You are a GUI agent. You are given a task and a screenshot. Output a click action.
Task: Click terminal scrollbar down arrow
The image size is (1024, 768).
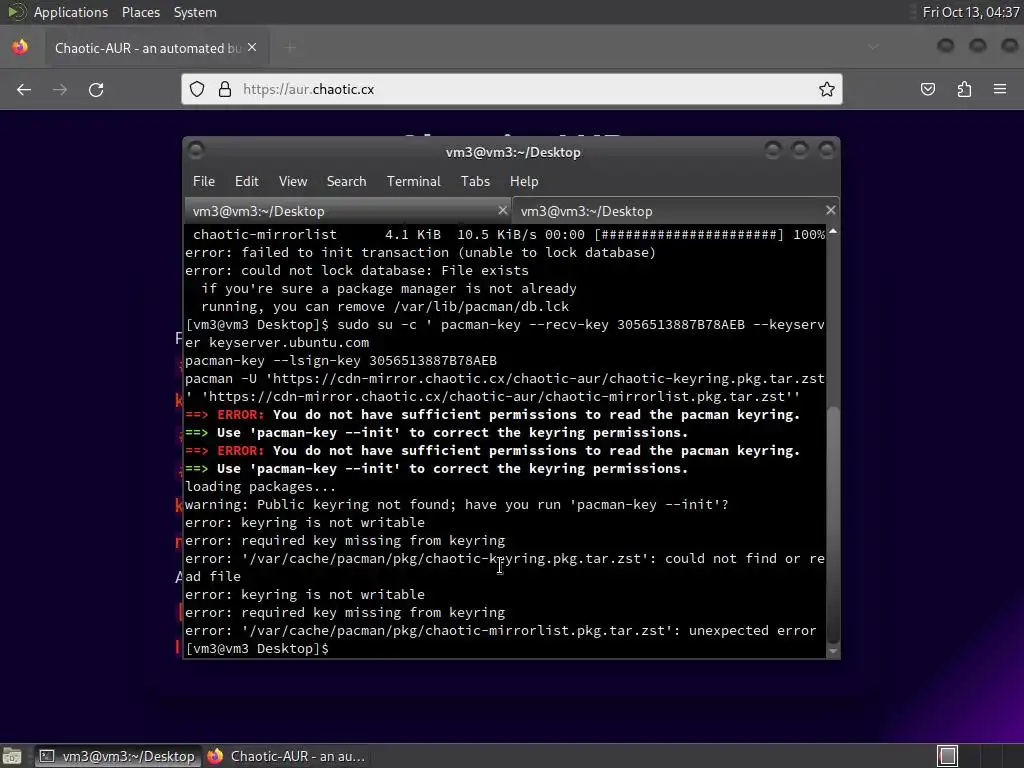pyautogui.click(x=833, y=650)
